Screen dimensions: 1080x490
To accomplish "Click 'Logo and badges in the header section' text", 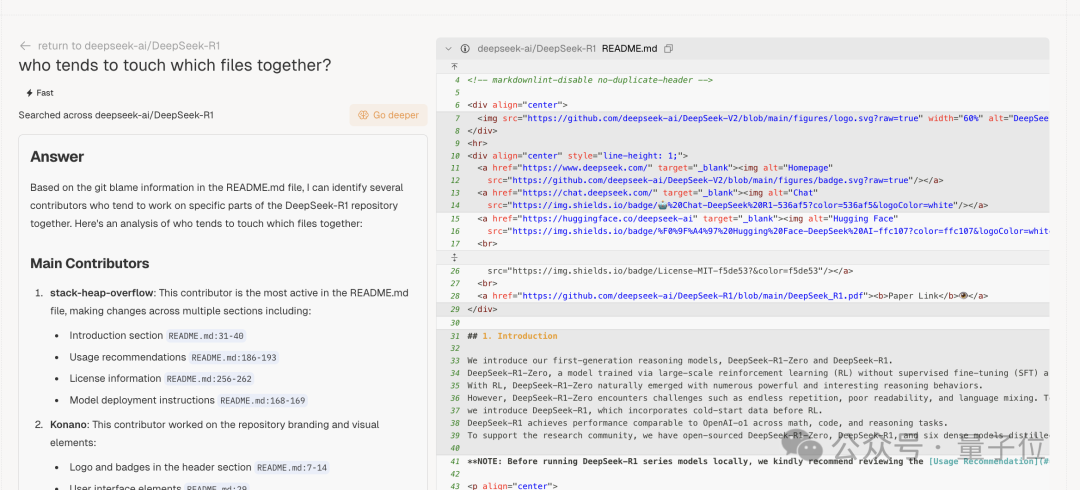I will (160, 467).
